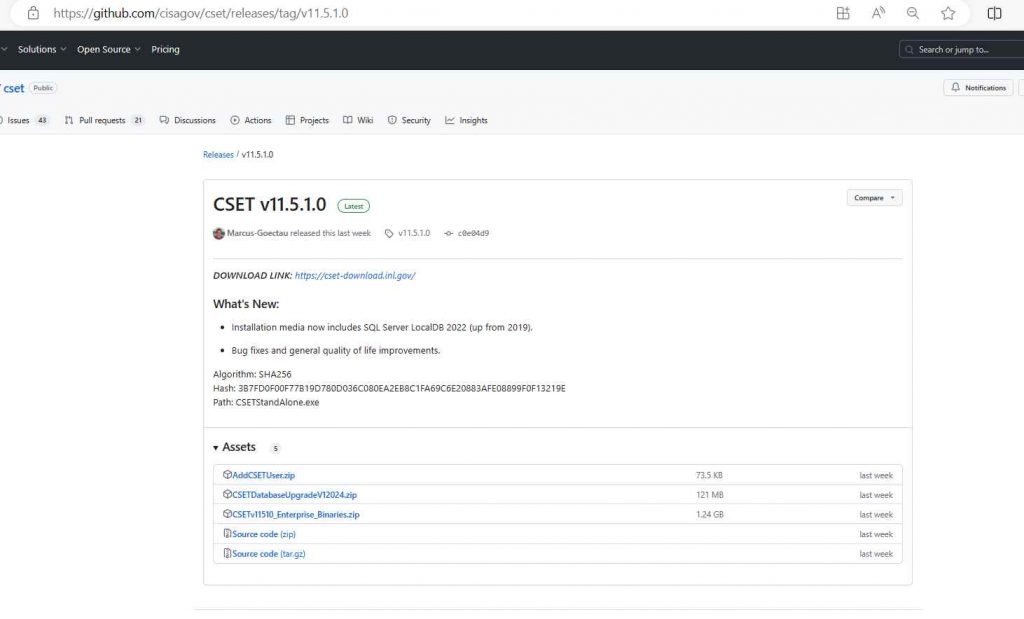Click the SHA256 hash value text
This screenshot has width=1024, height=619.
402,389
